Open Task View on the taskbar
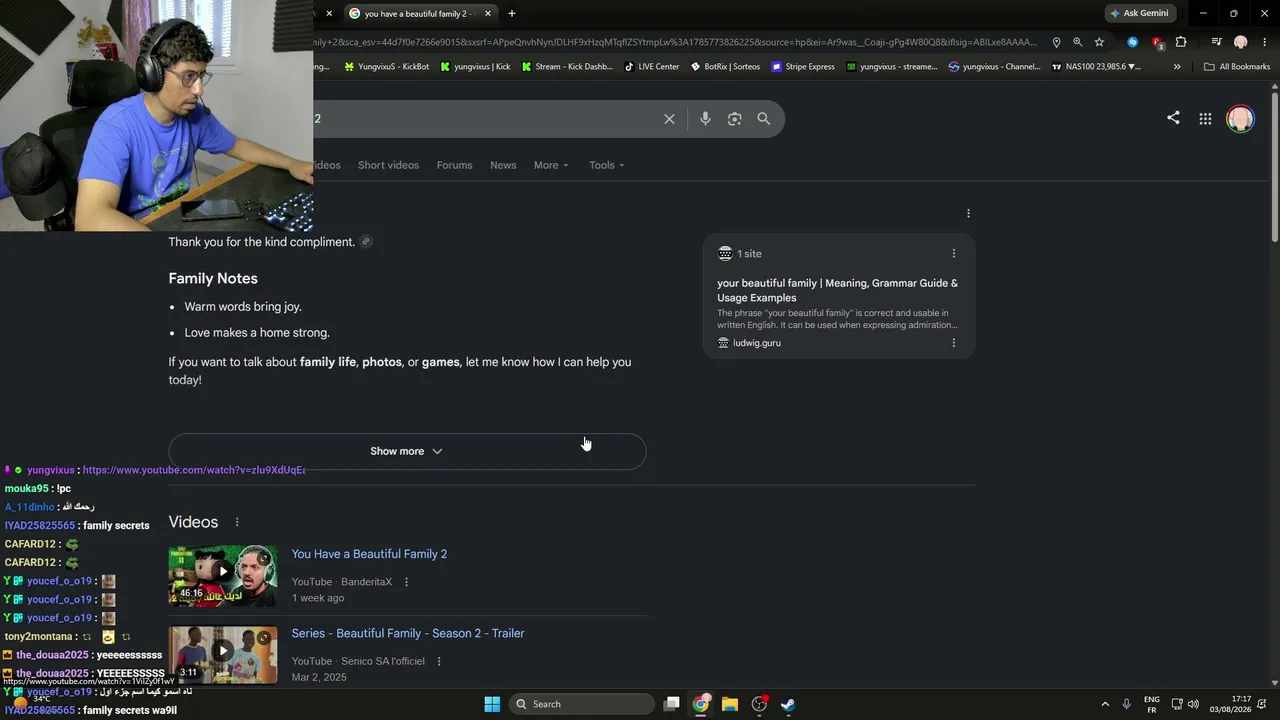Screen dimensions: 1280x720 672,704
